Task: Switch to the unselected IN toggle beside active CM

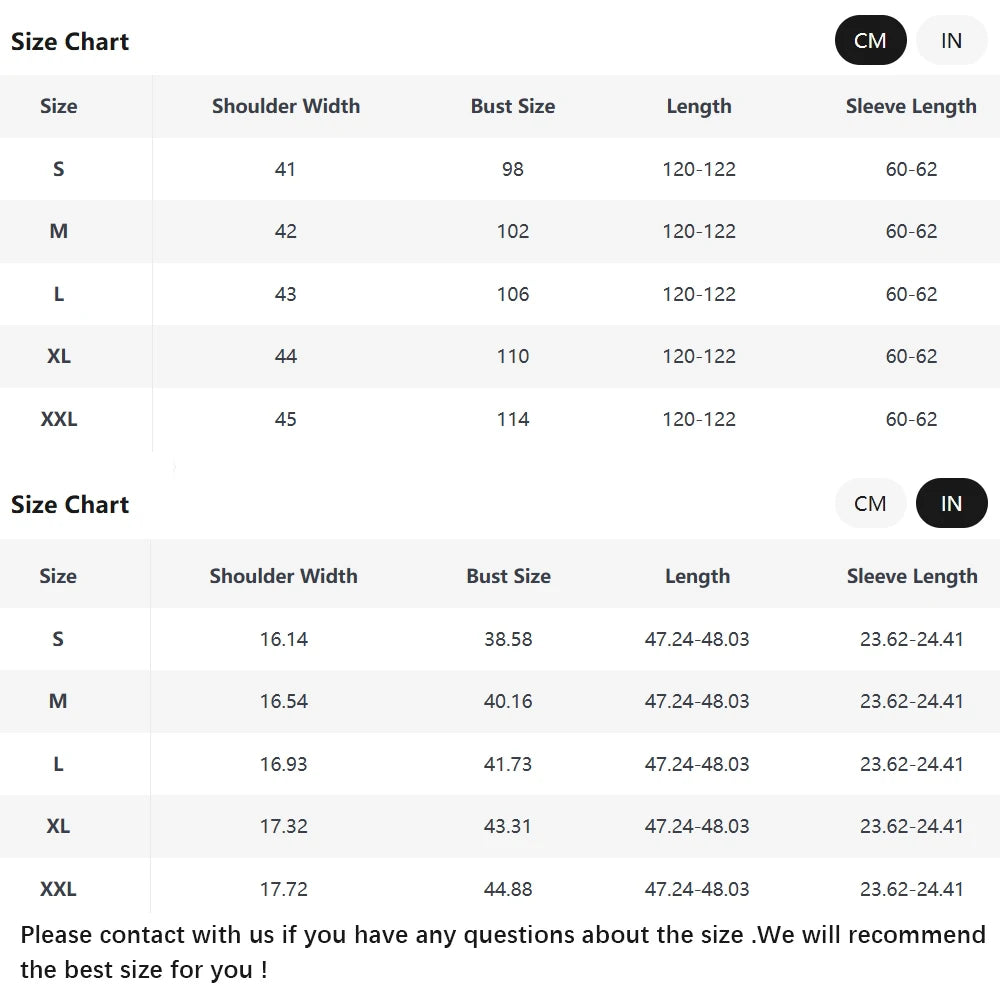Action: point(951,41)
